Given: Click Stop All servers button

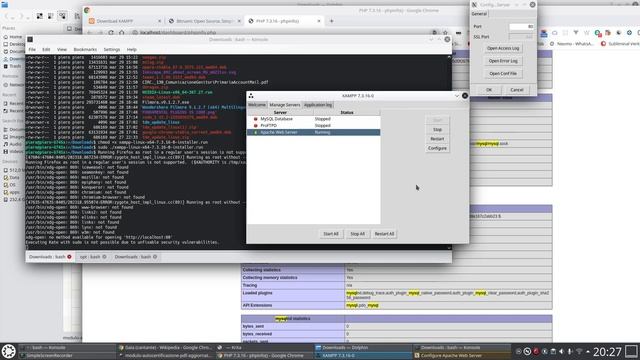Looking at the screenshot, I should (357, 234).
